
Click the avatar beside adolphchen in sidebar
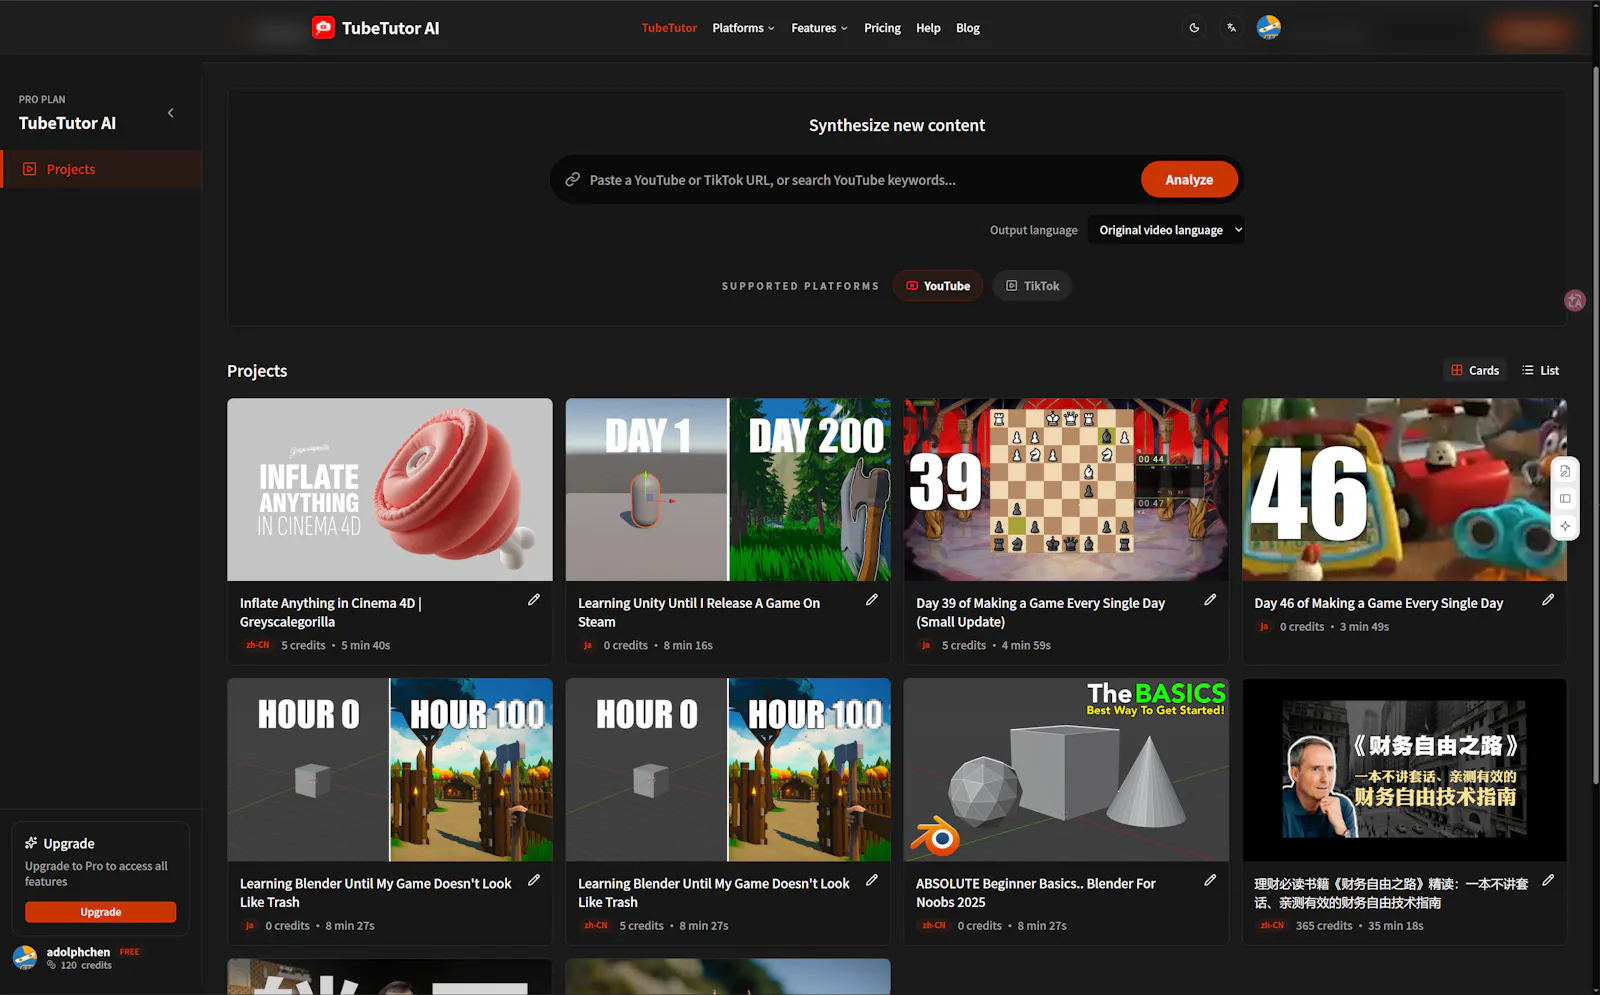pyautogui.click(x=25, y=957)
